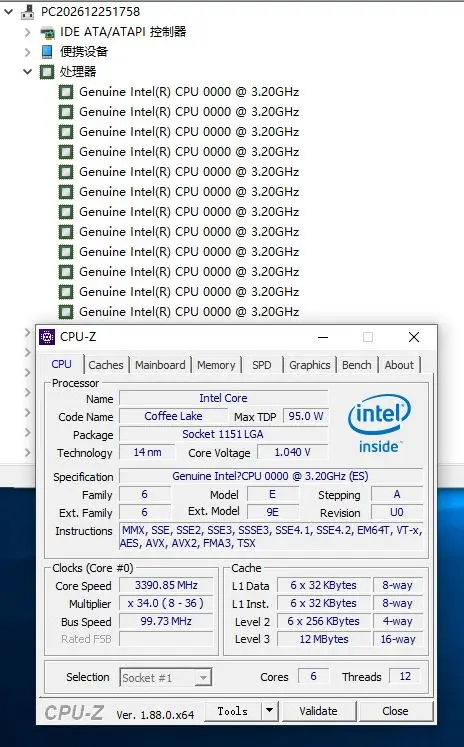Collapse the 处理器 node
This screenshot has height=747, width=464.
tap(28, 72)
